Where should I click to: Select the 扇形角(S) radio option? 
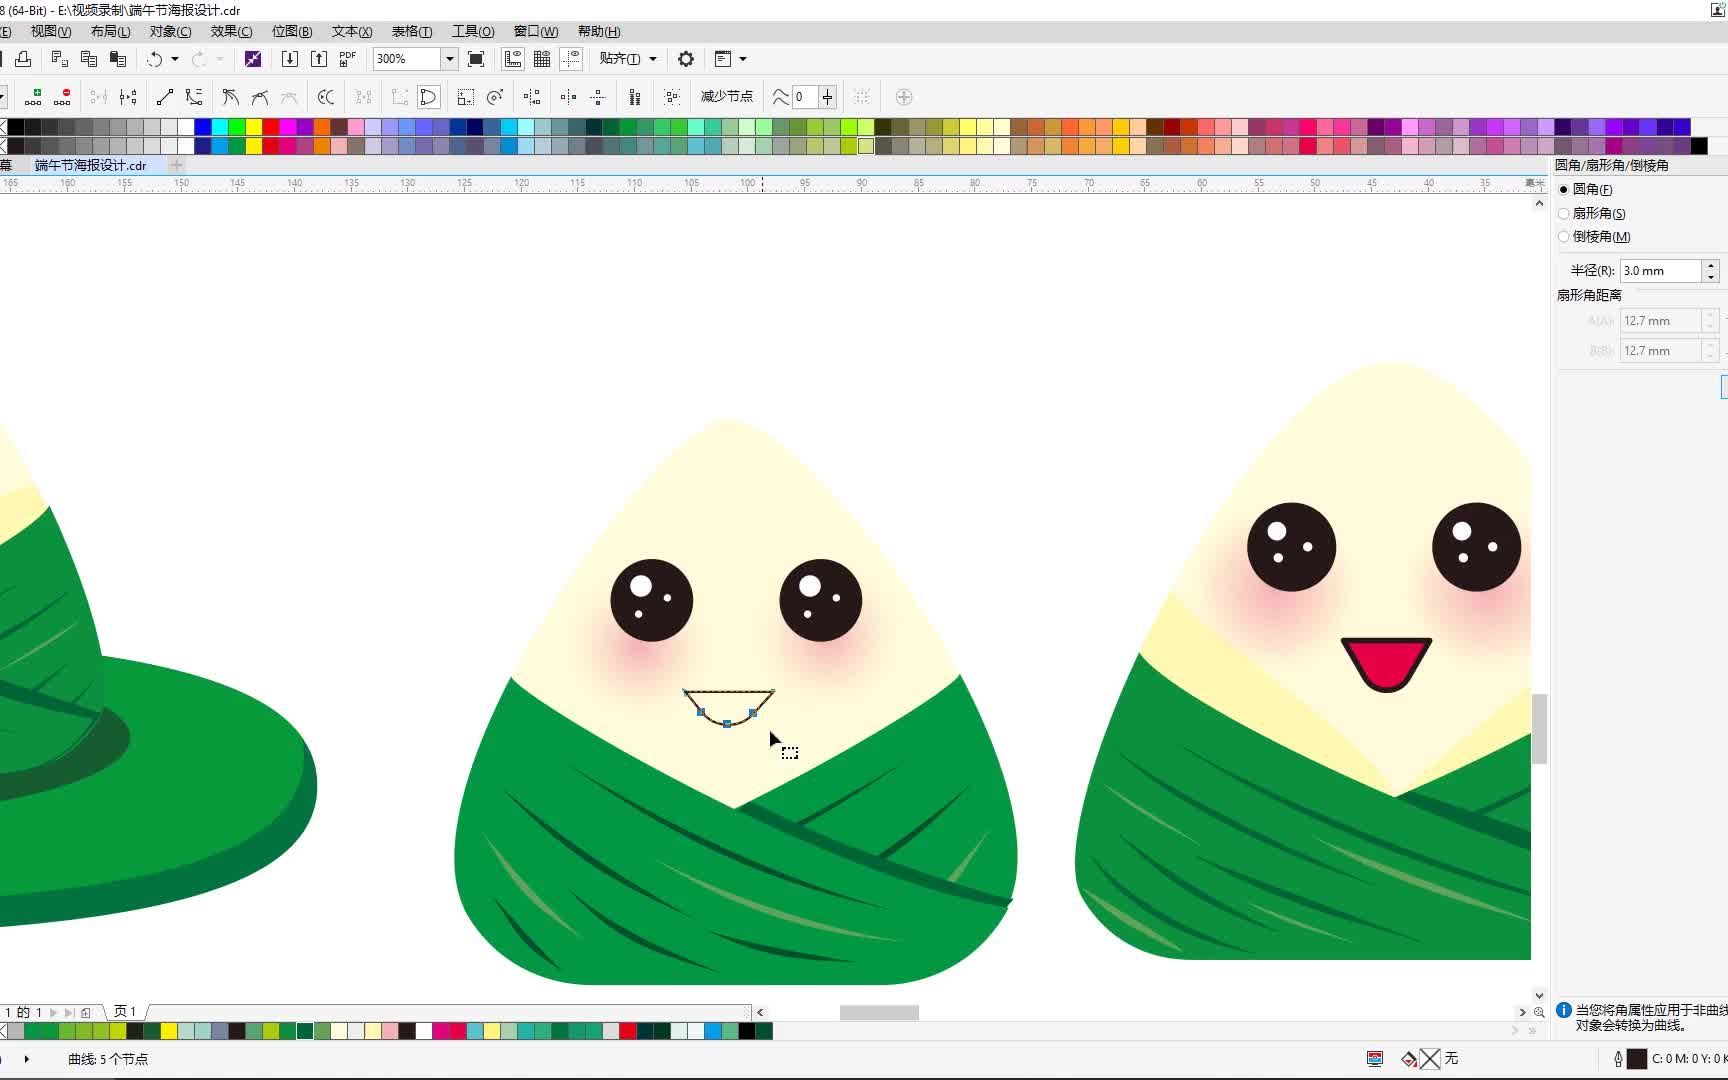[1592, 213]
